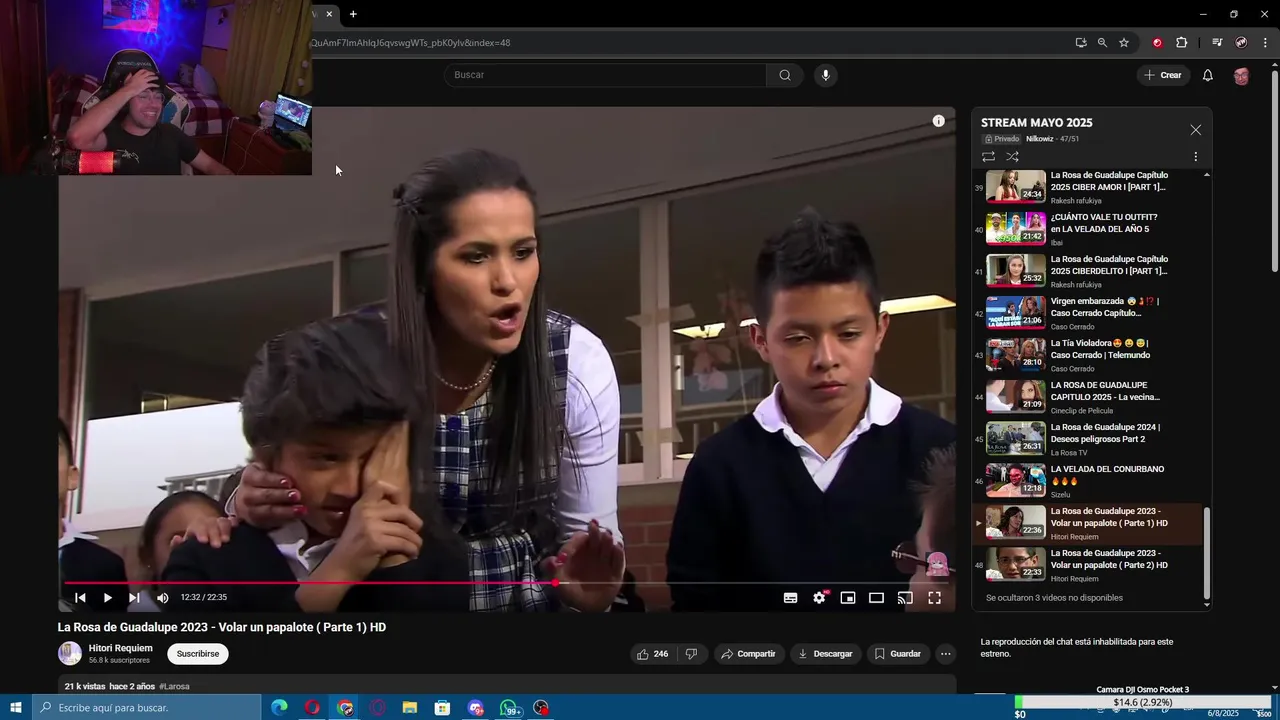
Task: Show video info card icon
Action: (x=938, y=121)
